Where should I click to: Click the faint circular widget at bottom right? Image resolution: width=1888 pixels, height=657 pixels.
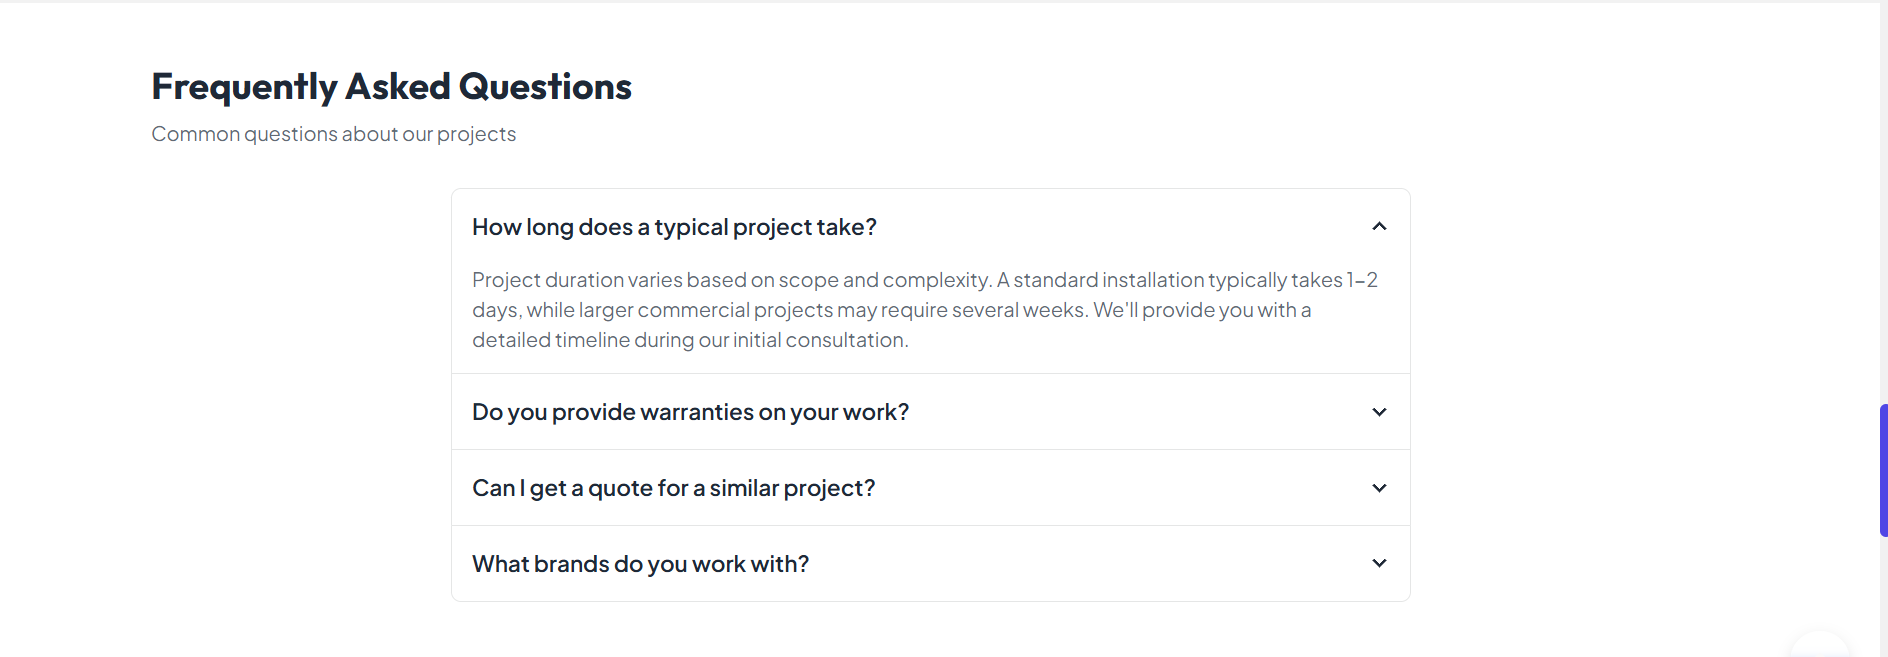click(1822, 648)
